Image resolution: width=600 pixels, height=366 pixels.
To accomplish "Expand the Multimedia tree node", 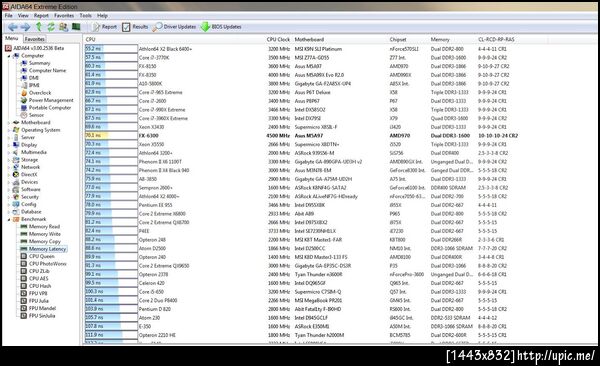I will click(9, 152).
